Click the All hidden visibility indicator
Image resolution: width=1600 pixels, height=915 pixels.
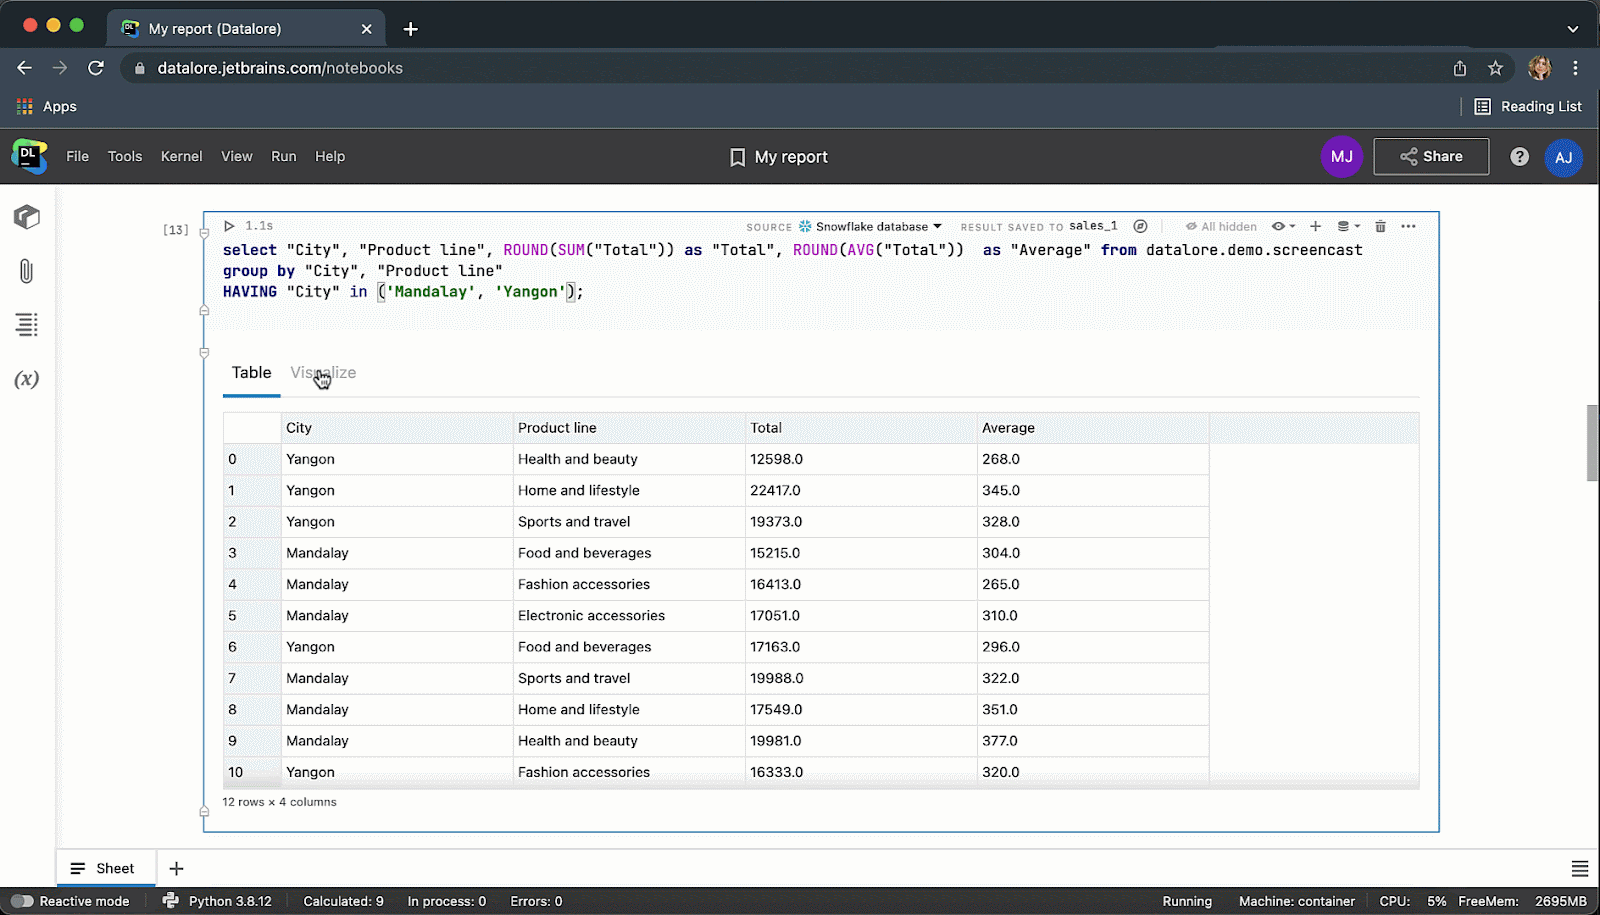coord(1221,227)
